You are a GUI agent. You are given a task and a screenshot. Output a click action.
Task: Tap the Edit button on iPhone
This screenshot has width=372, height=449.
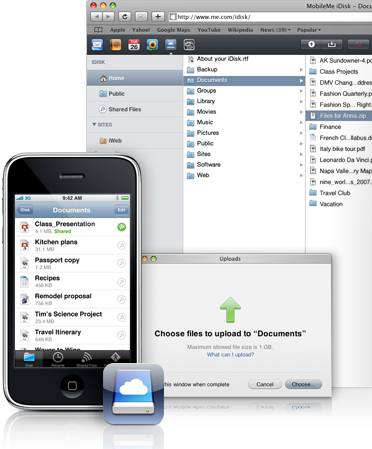coord(121,210)
